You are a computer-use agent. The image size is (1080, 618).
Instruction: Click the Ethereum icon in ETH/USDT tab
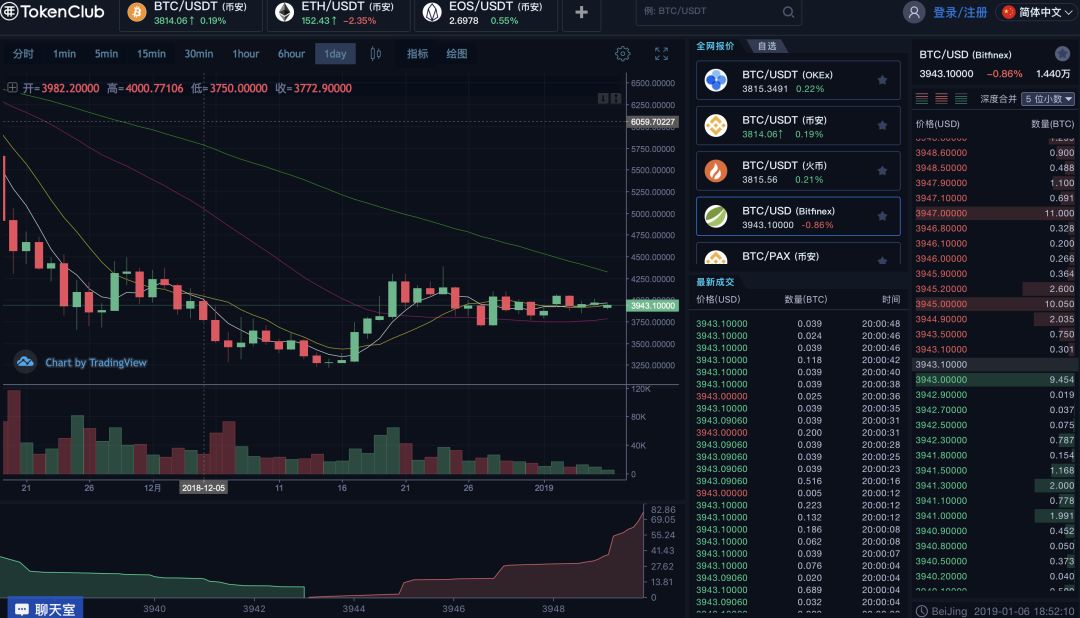click(284, 12)
